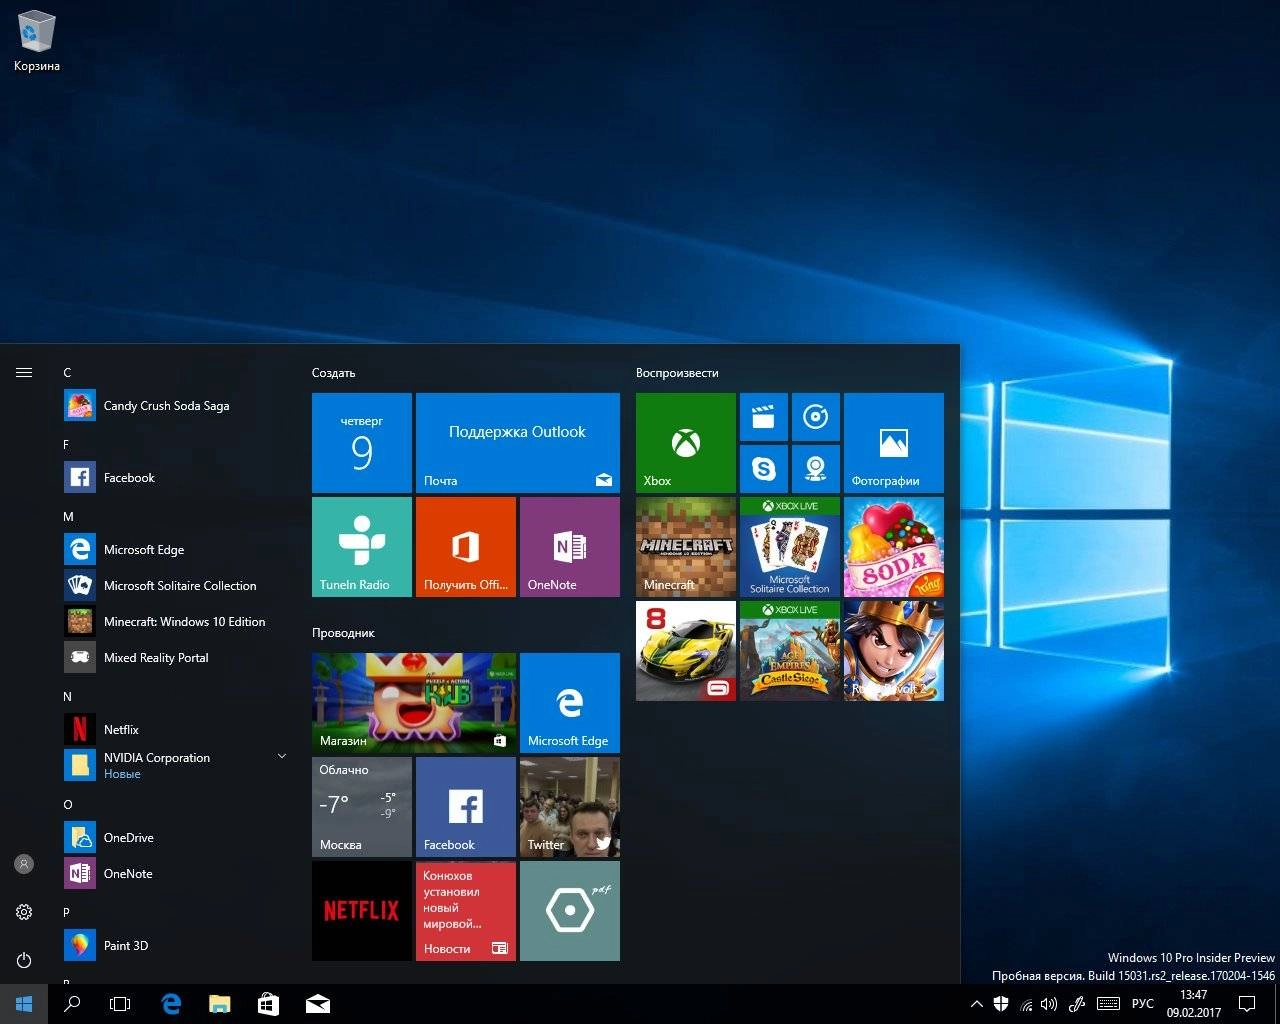Screen dimensions: 1280x1024
Task: Click the letter N header in app list
Action: (x=67, y=697)
